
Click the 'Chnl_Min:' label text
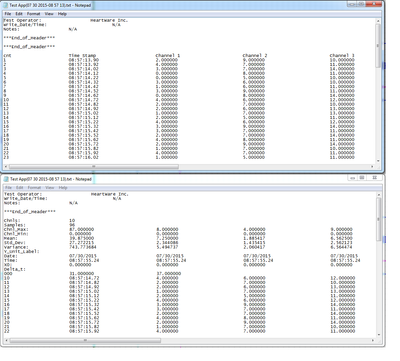pyautogui.click(x=16, y=234)
